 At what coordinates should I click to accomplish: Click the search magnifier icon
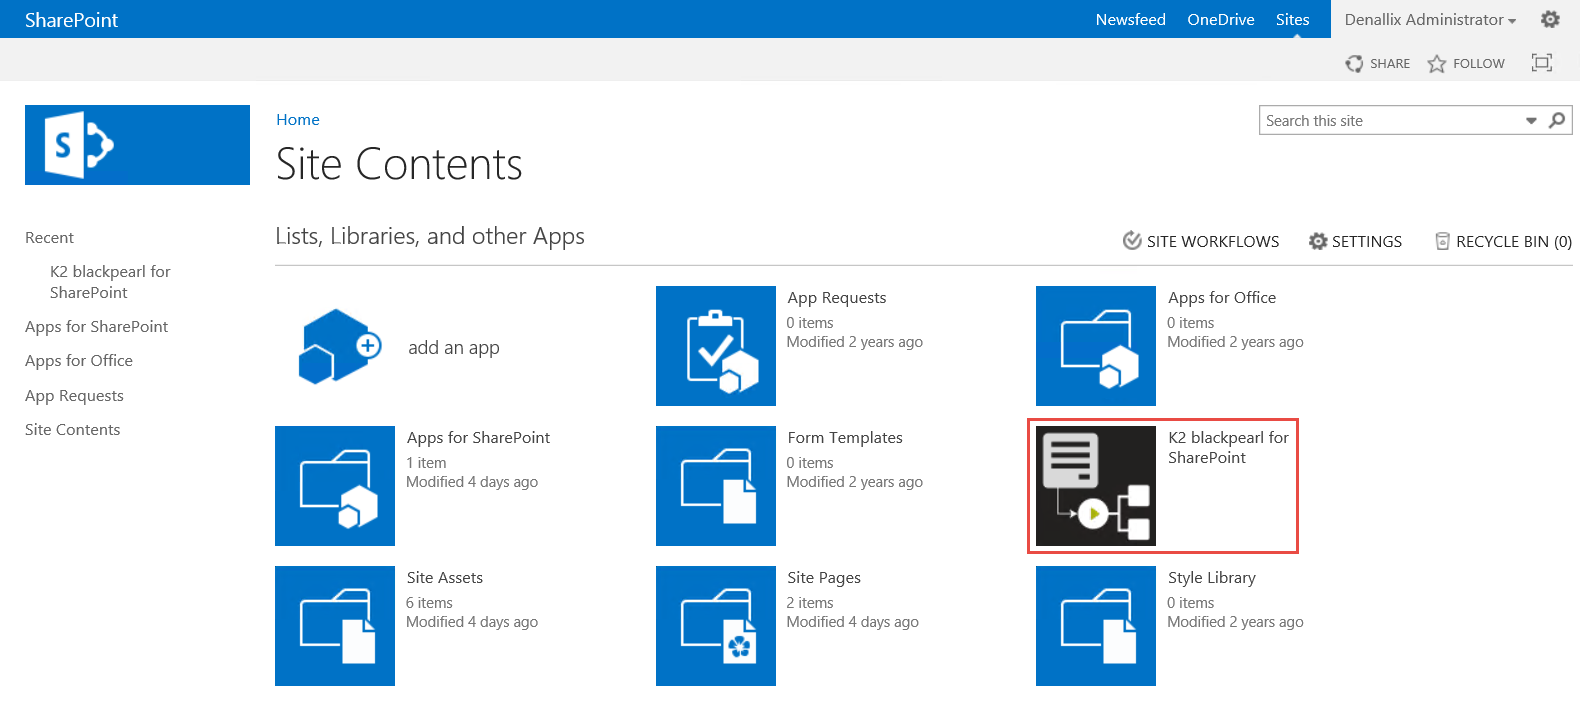[1557, 121]
